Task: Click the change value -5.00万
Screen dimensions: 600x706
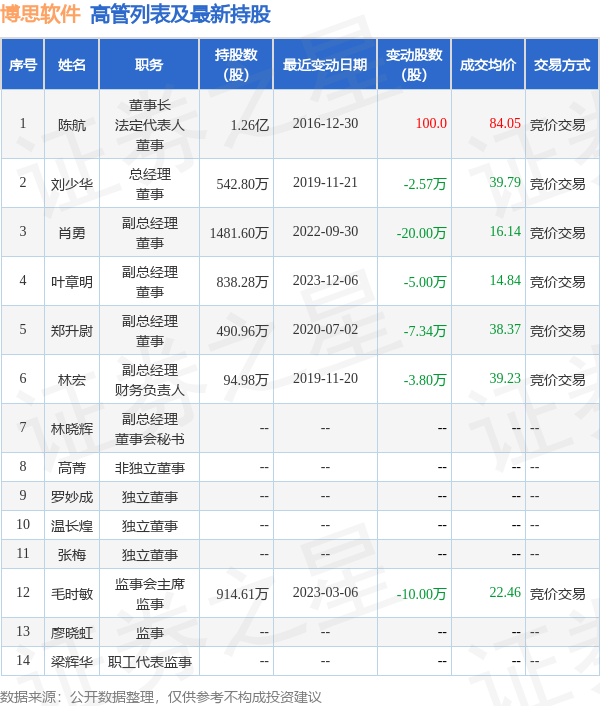Action: pos(425,282)
